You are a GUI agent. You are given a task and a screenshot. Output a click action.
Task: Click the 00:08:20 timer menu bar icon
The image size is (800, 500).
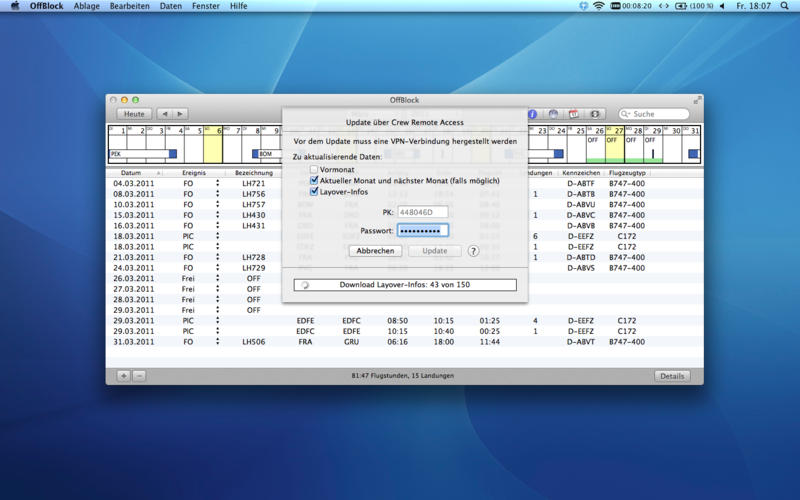pos(631,6)
